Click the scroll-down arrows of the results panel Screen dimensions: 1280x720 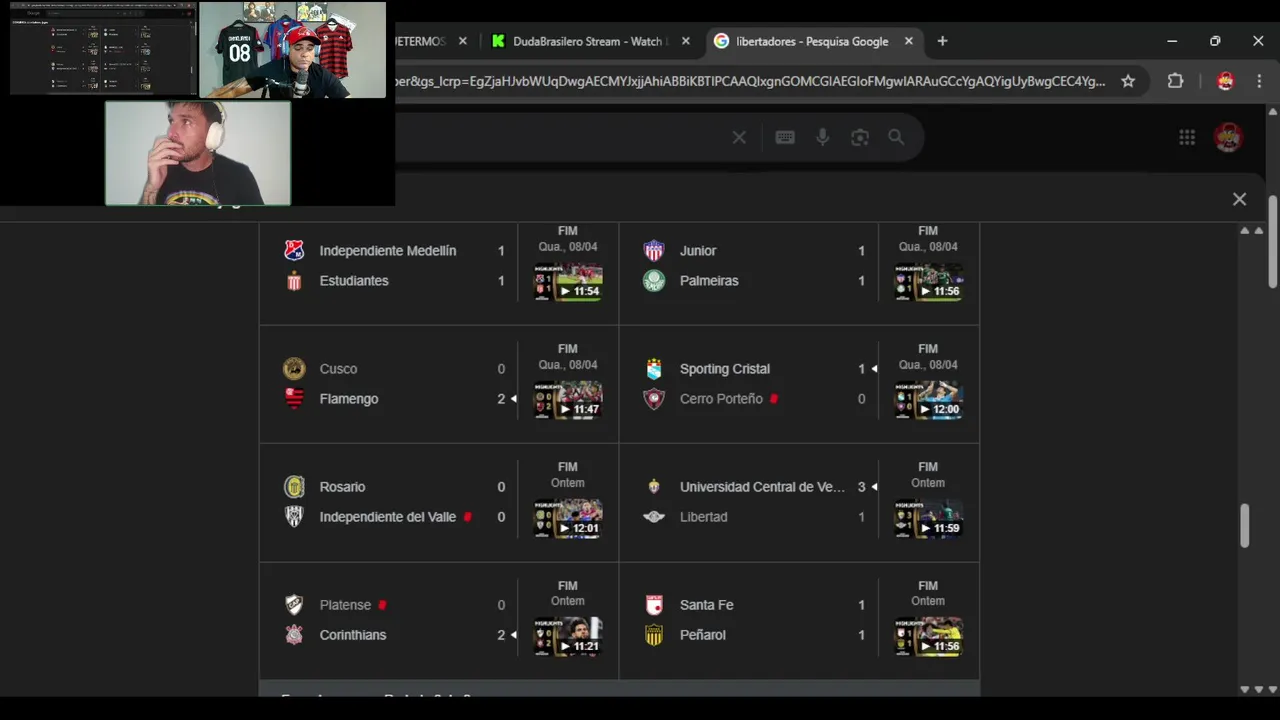tap(1245, 689)
